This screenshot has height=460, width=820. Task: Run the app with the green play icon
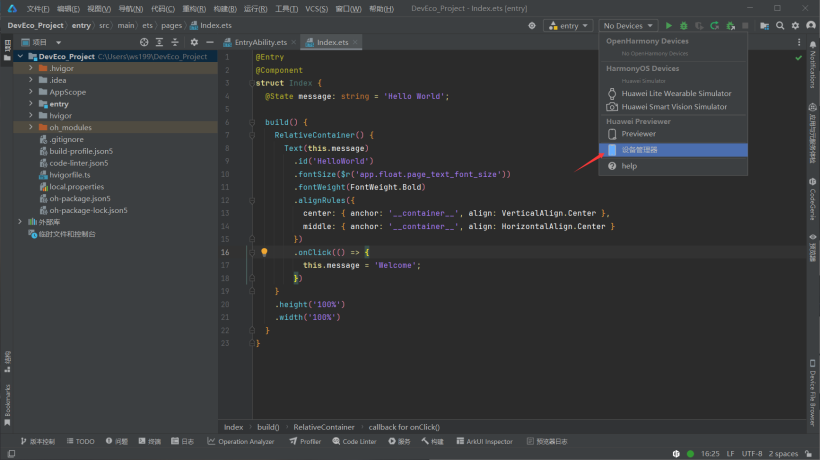coord(668,26)
